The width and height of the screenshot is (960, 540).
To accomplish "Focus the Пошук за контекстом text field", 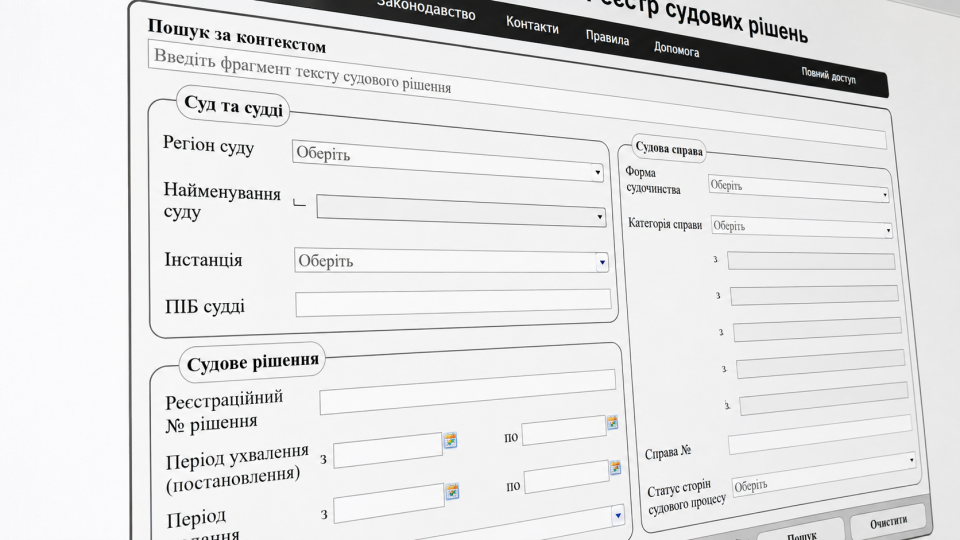I will click(x=517, y=96).
